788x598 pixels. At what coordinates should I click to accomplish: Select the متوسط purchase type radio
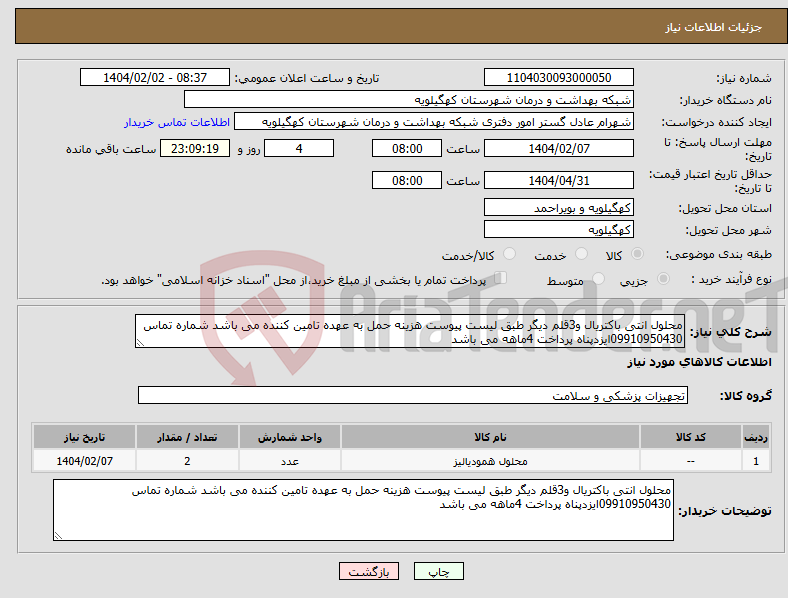tap(598, 278)
